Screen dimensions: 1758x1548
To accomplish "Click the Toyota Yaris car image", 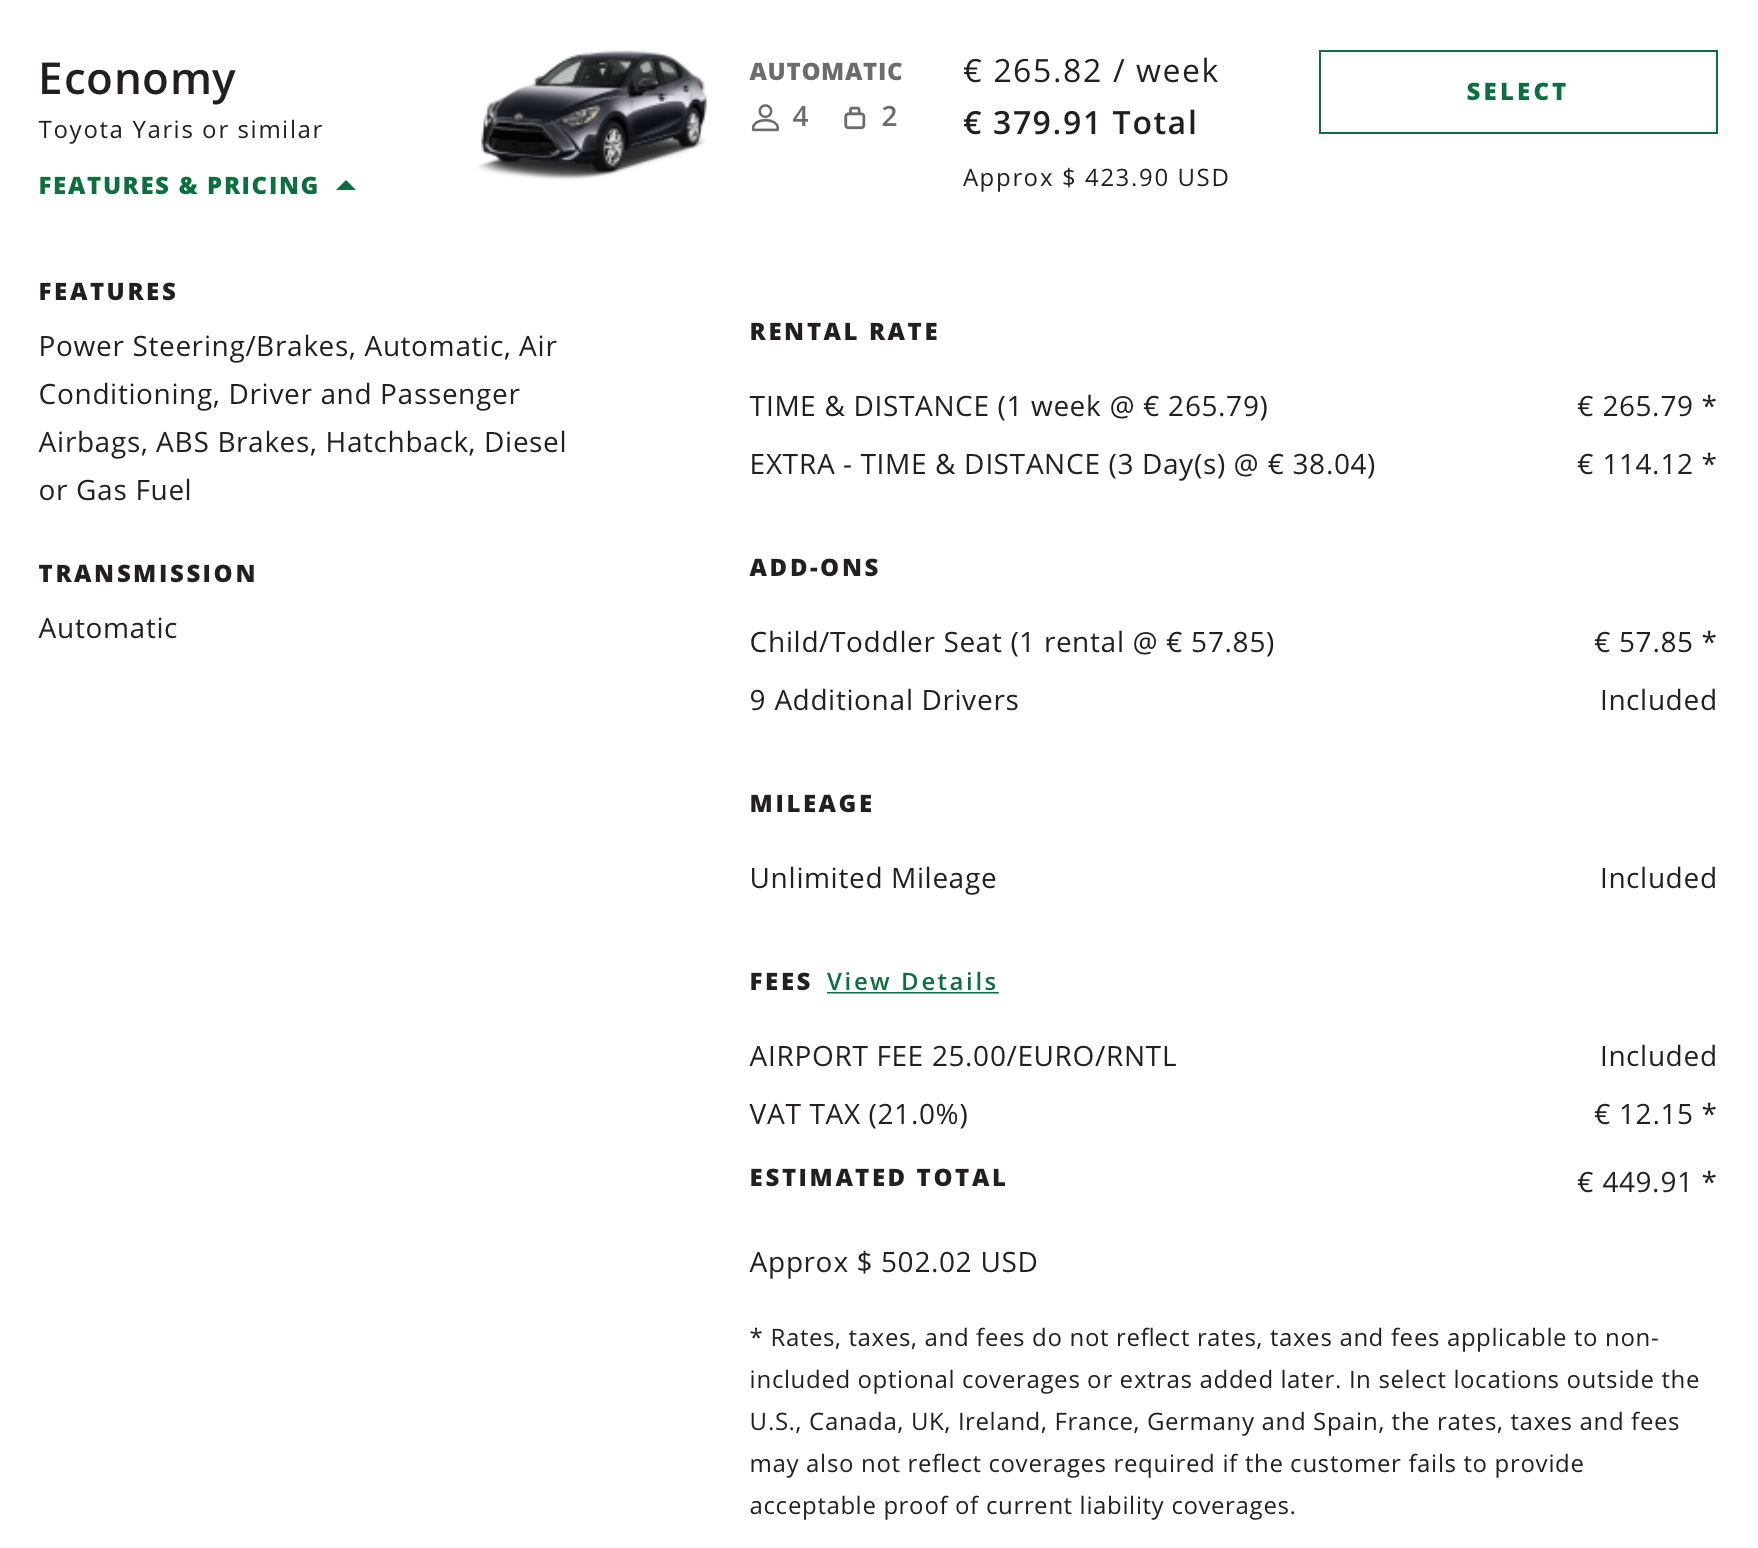I will point(595,112).
